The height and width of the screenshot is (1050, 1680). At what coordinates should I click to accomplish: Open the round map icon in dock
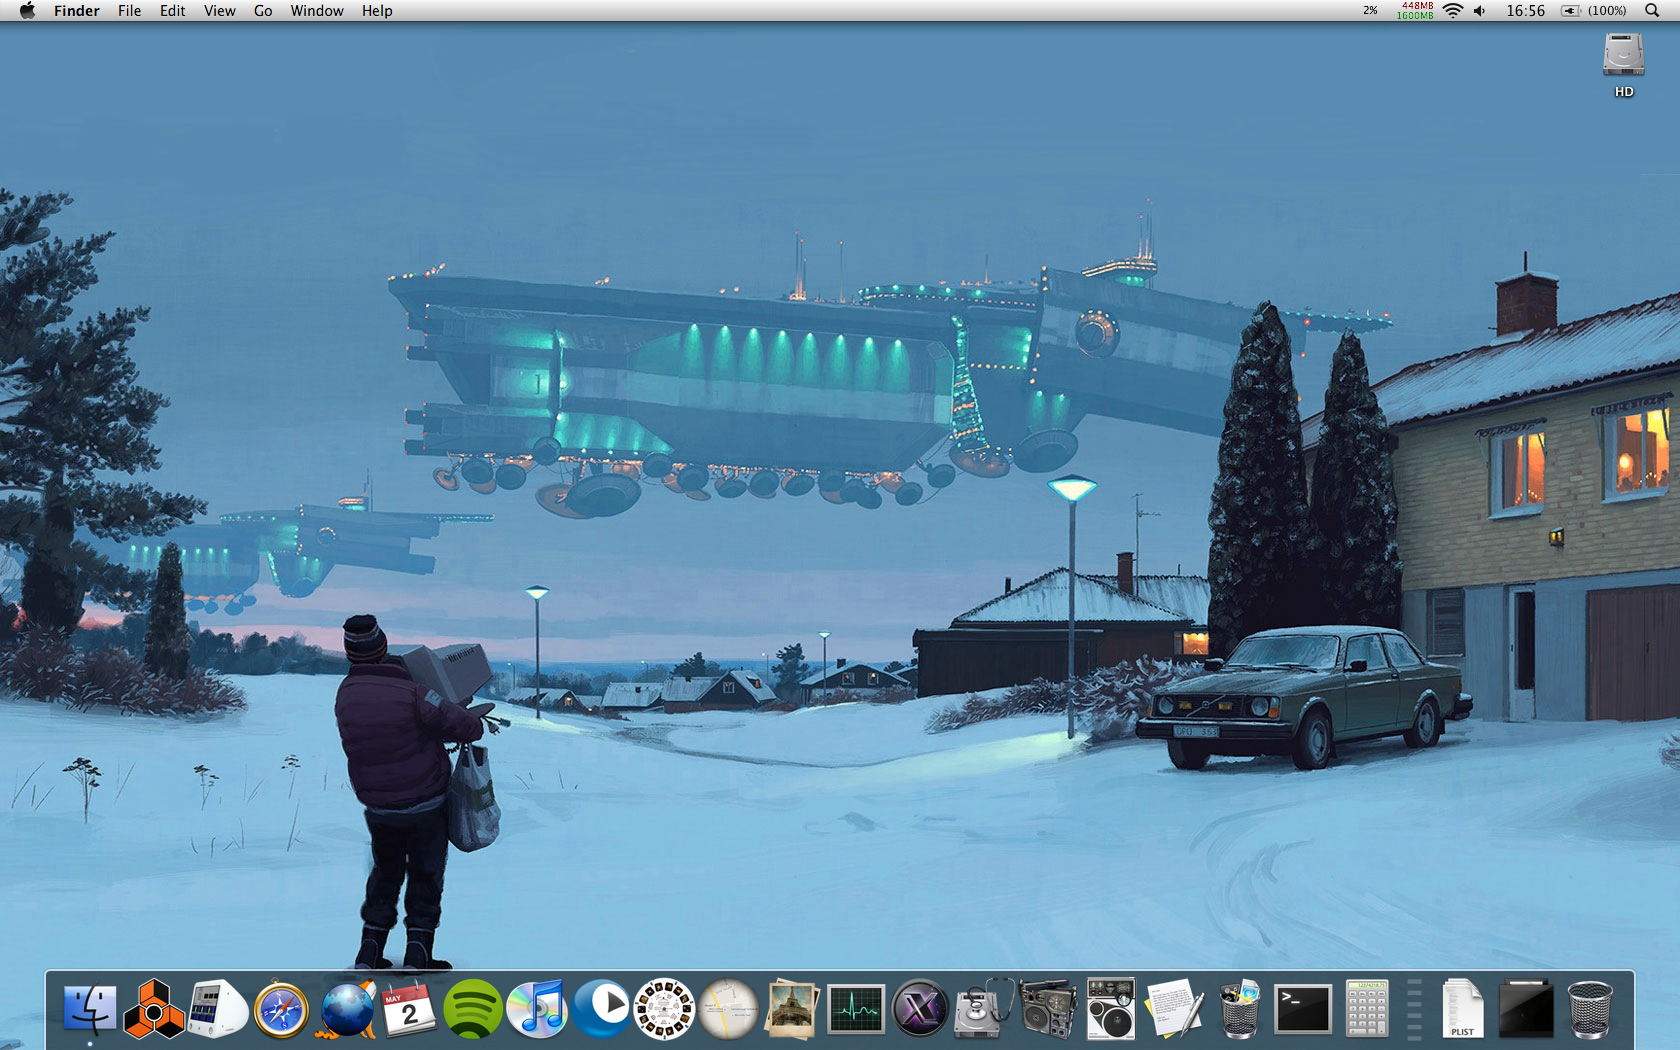click(729, 1009)
